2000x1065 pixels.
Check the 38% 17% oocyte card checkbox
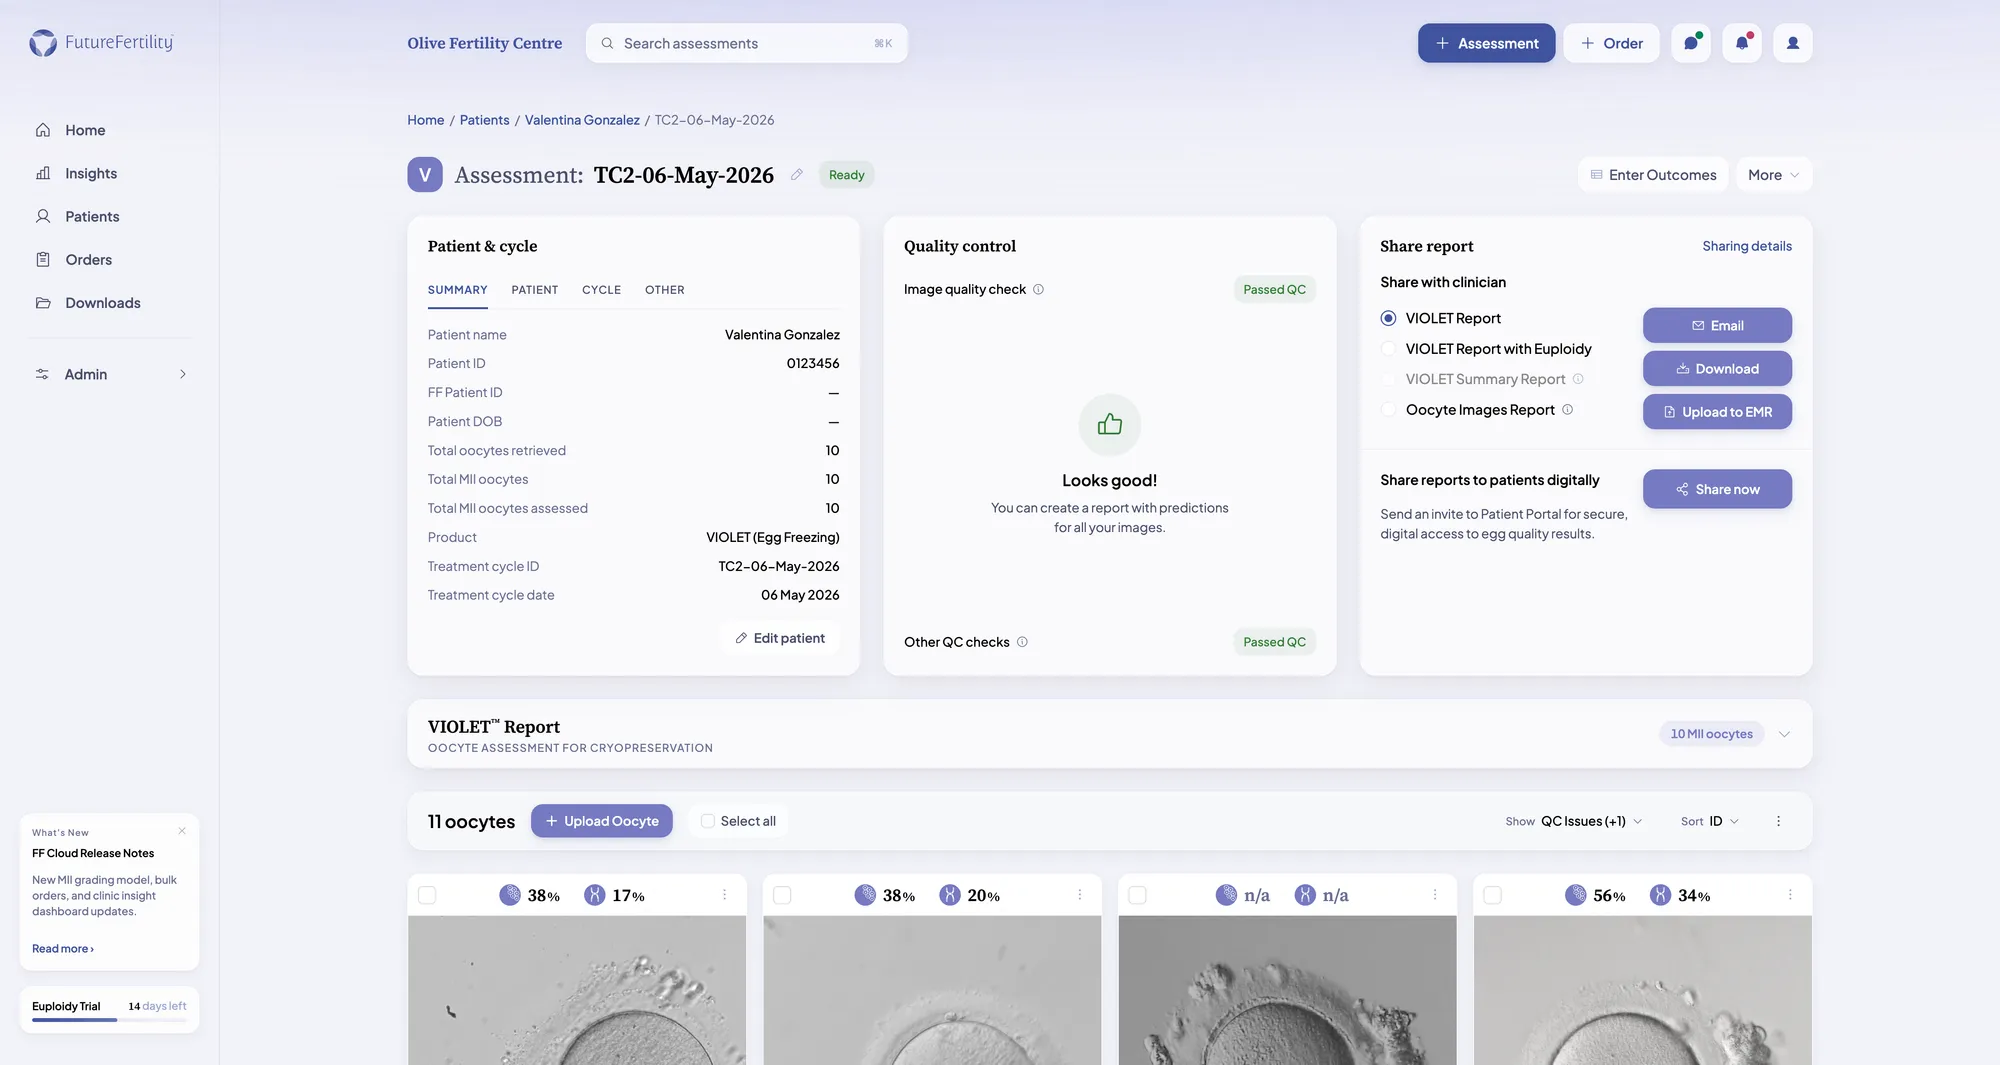tap(427, 895)
